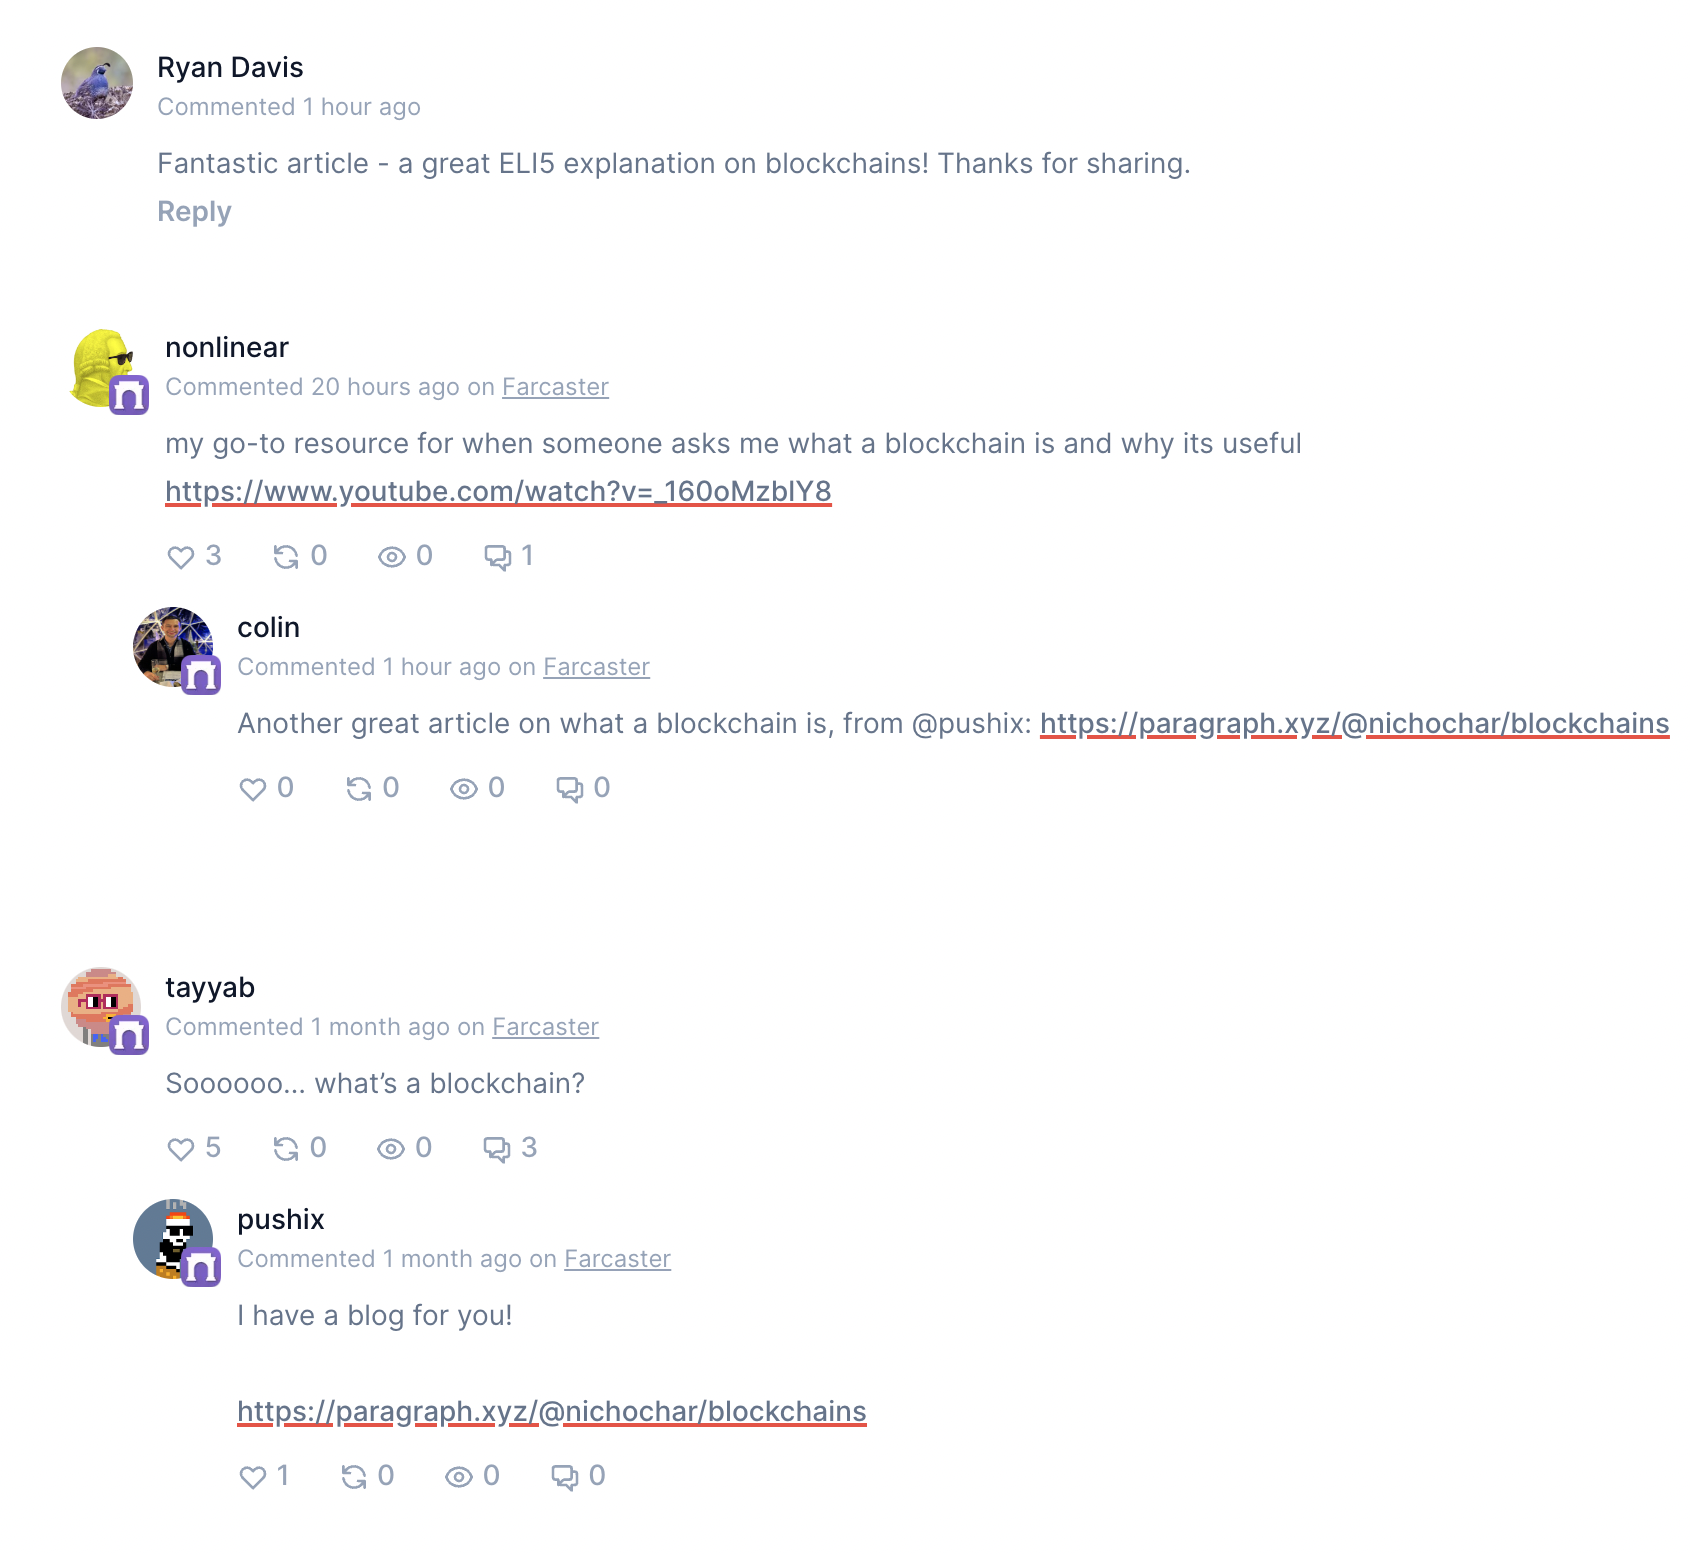Open the YouTube link in nonlinear's comment
This screenshot has width=1690, height=1554.
tap(498, 492)
